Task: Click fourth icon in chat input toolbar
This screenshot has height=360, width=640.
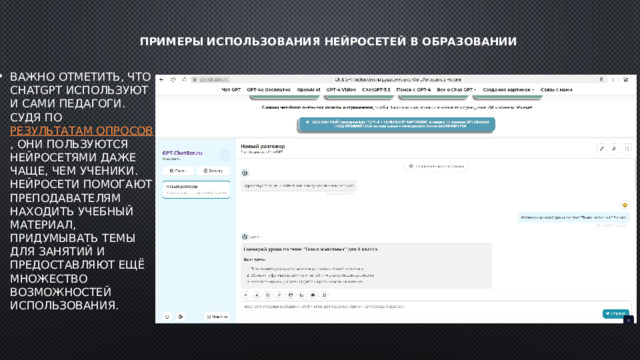Action: coord(279,295)
